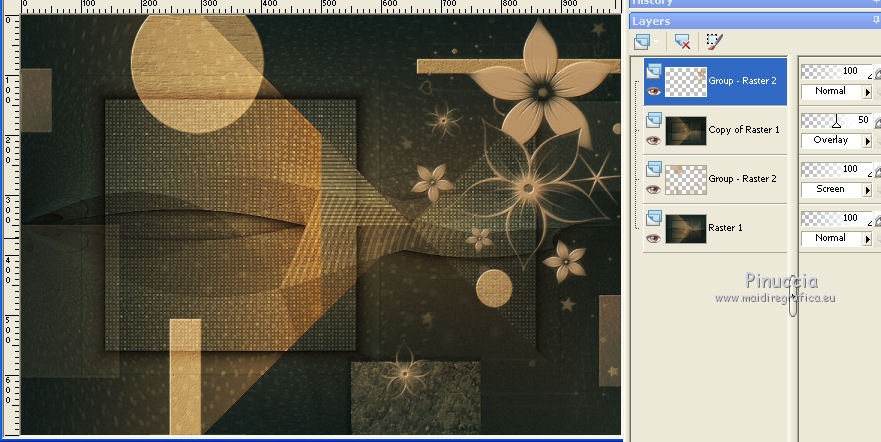Toggle eye icon of the selected top layer
881x442 pixels.
click(x=654, y=90)
